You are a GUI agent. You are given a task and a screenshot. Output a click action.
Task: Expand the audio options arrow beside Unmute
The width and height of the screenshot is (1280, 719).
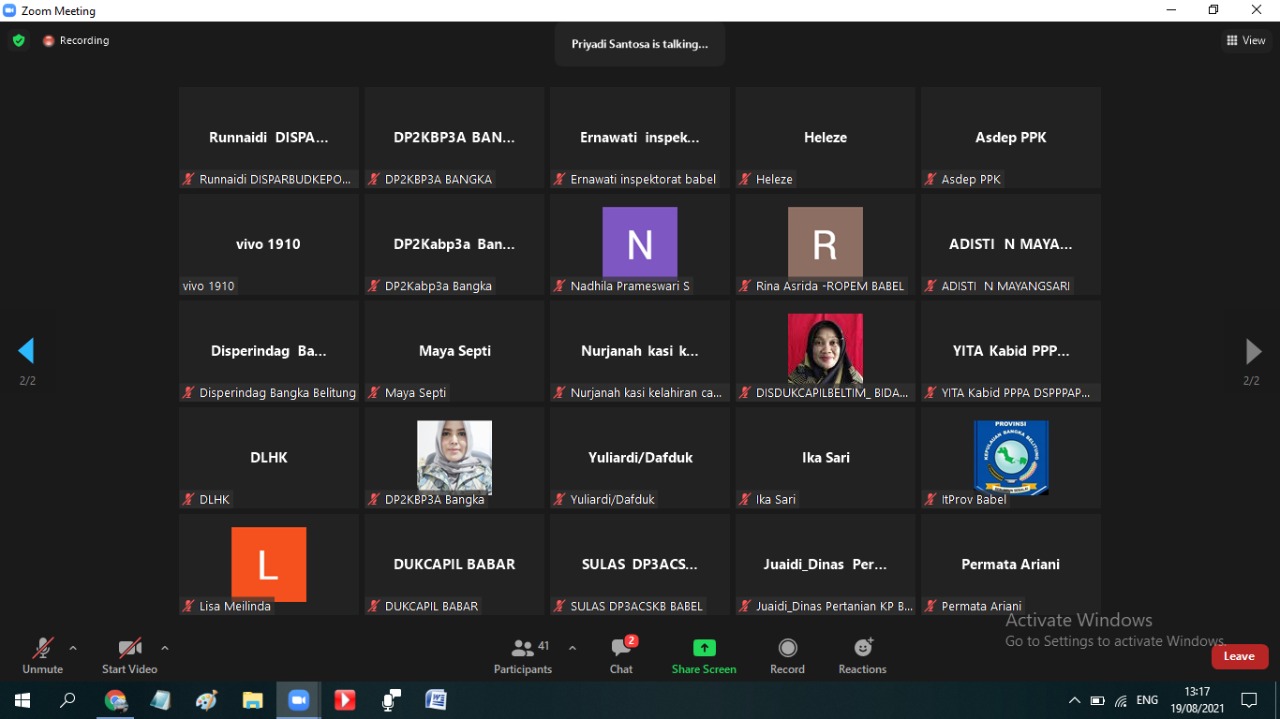point(73,648)
